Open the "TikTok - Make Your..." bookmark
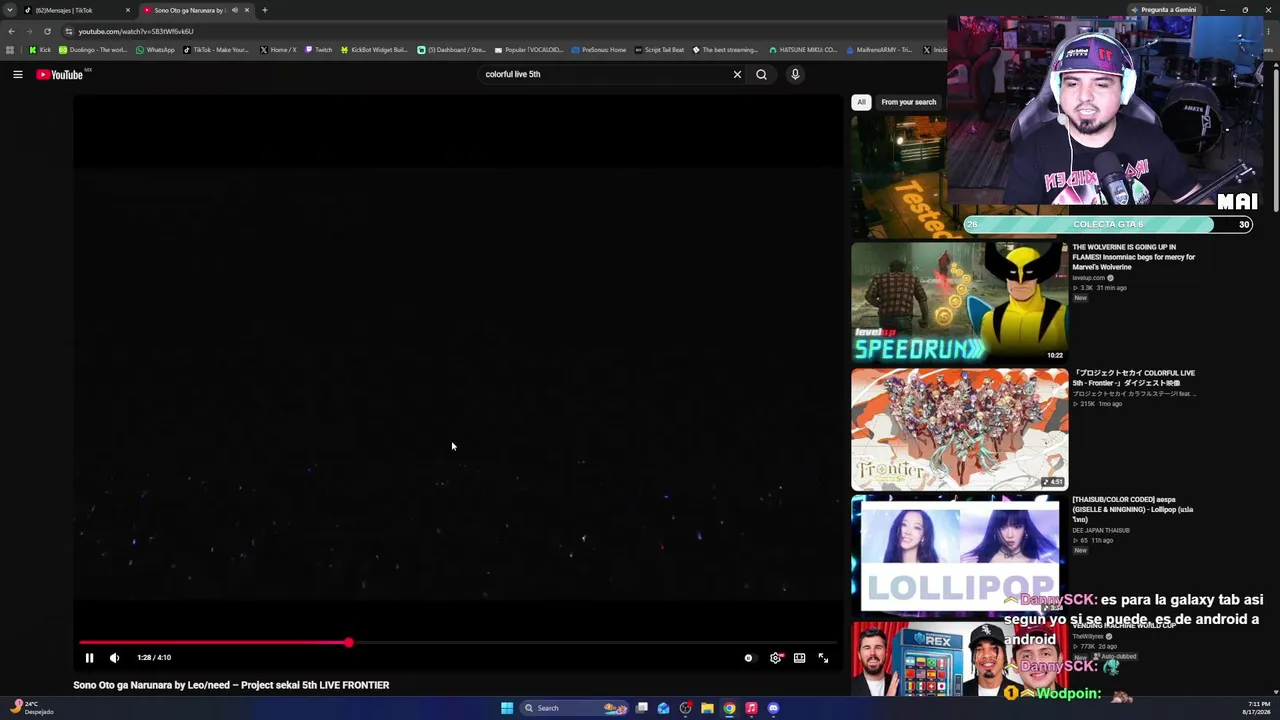Screen dimensions: 1280x720 coord(216,50)
